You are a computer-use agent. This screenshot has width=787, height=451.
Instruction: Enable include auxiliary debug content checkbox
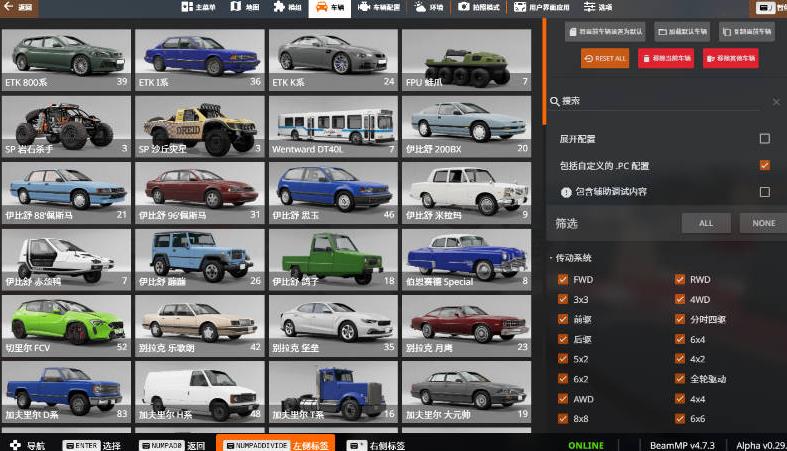tap(764, 192)
